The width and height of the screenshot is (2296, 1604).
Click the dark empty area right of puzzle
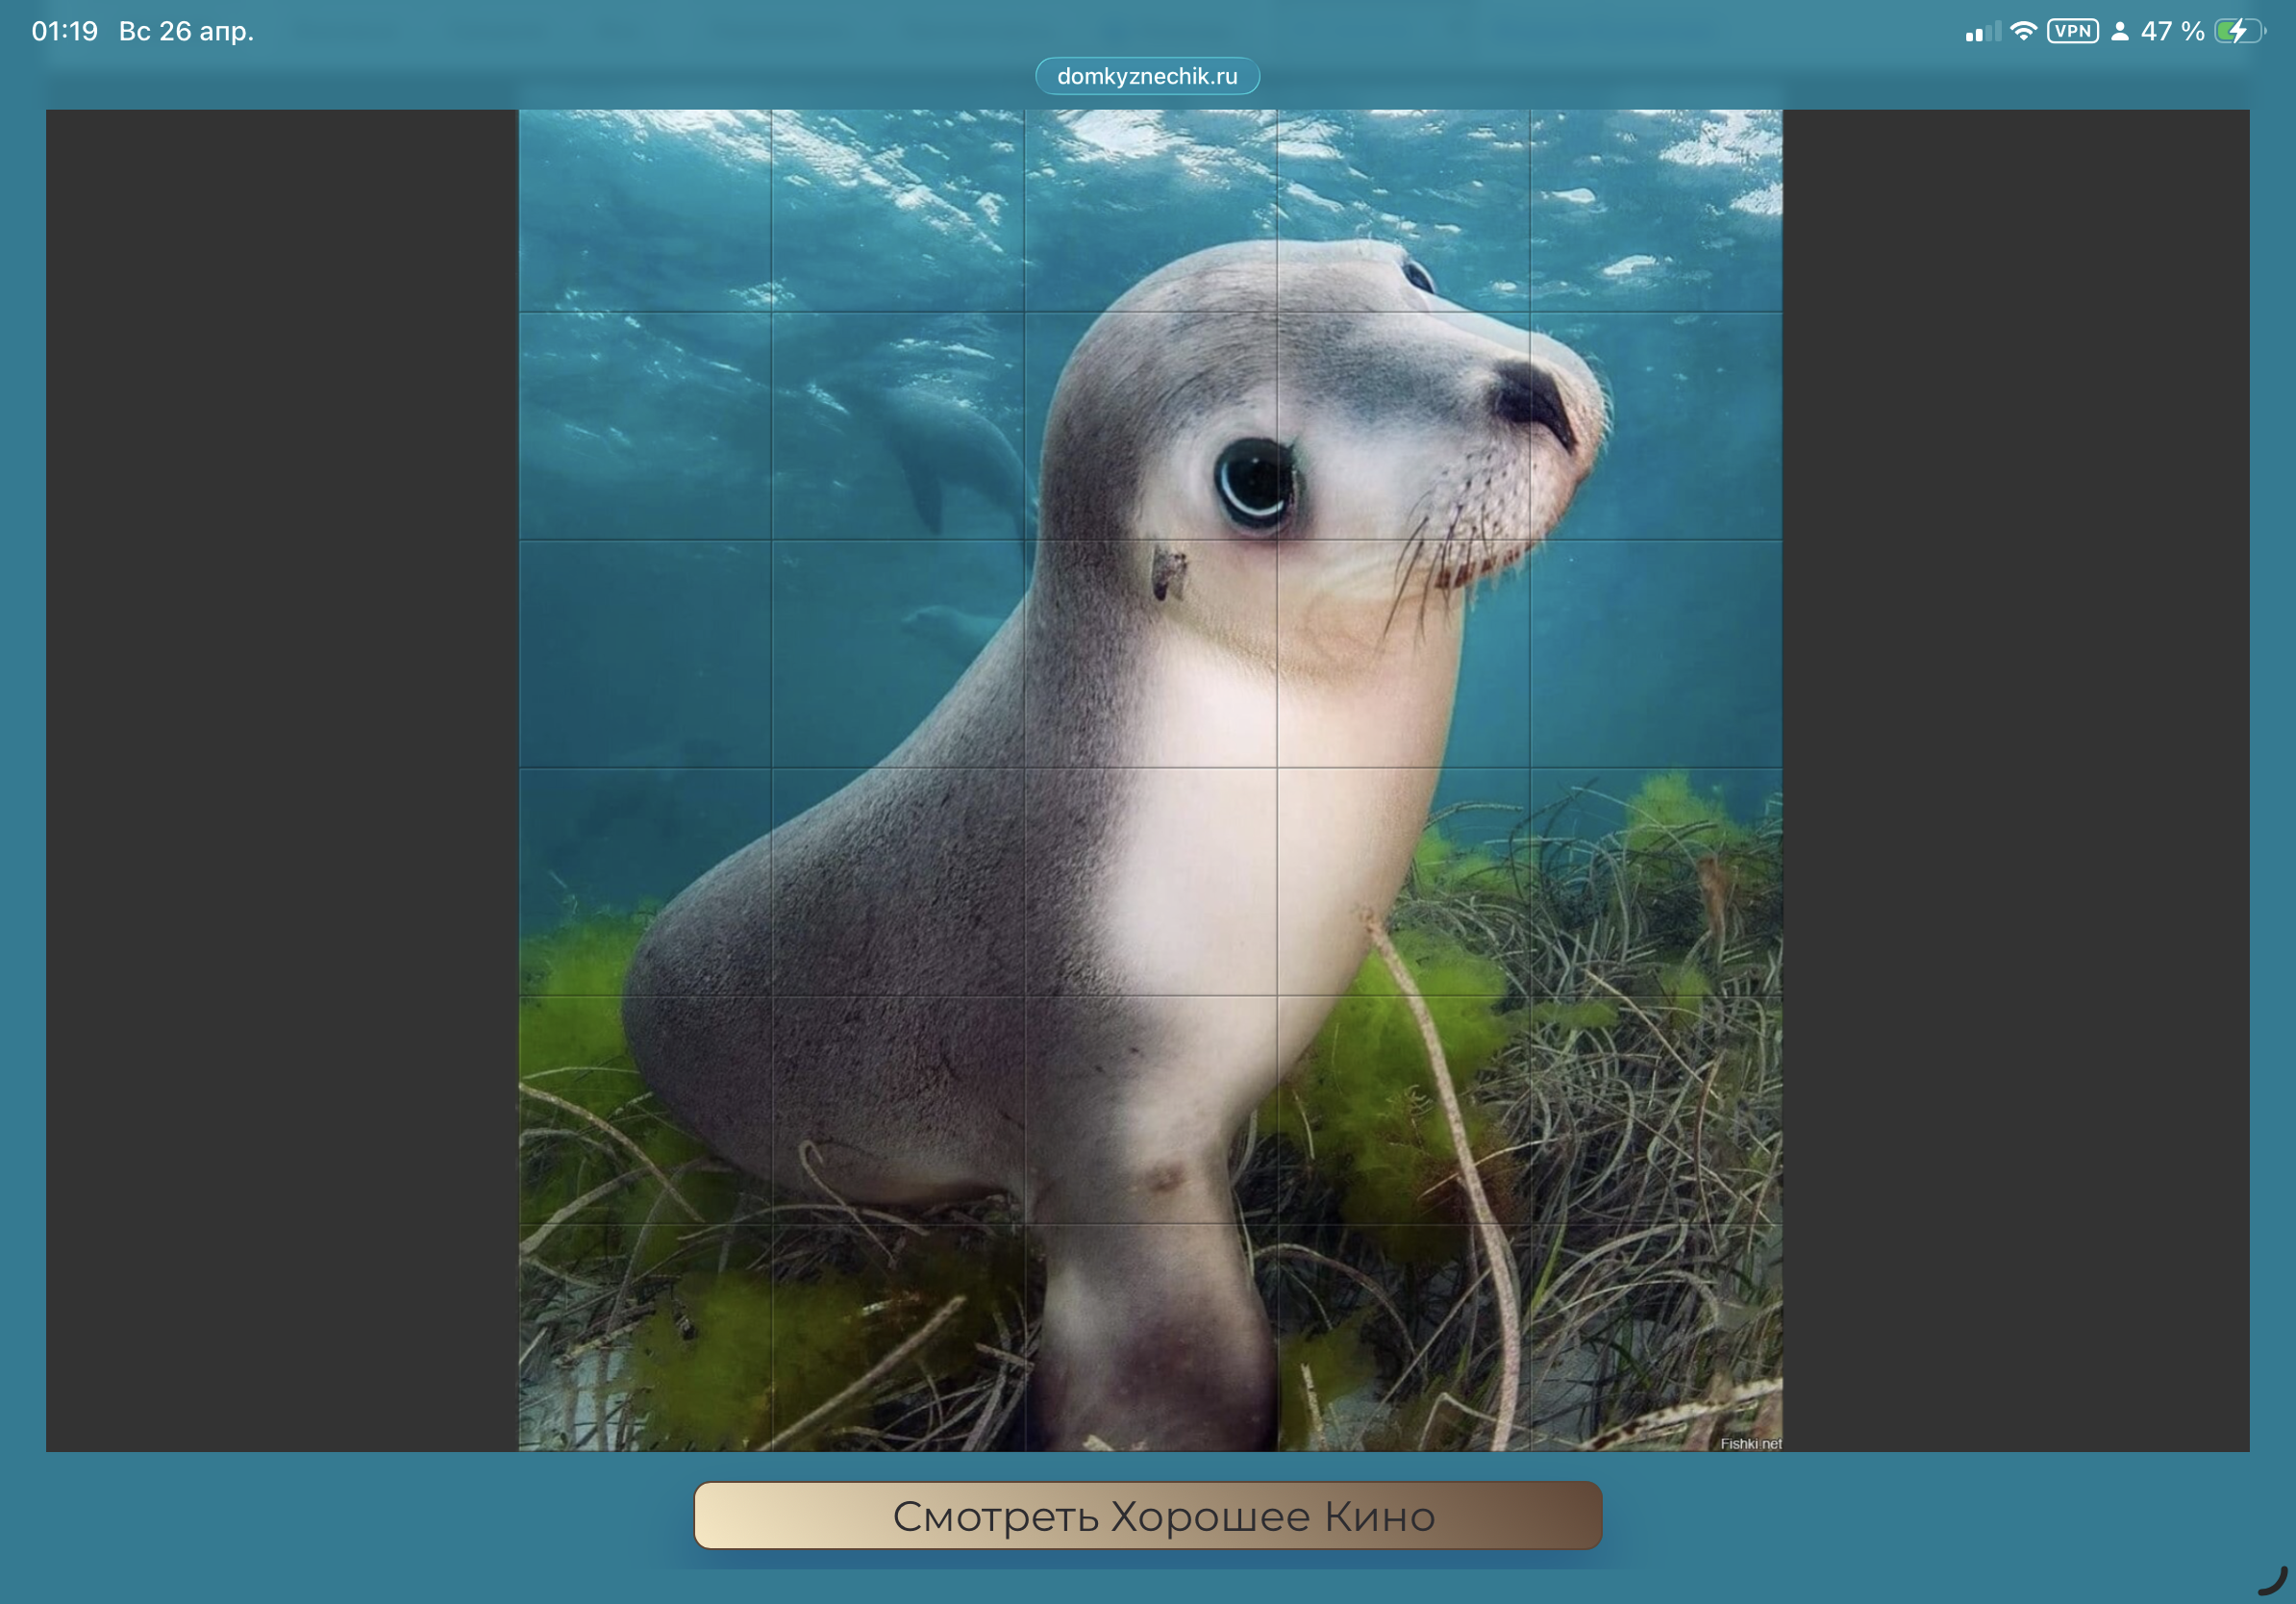click(x=2014, y=780)
